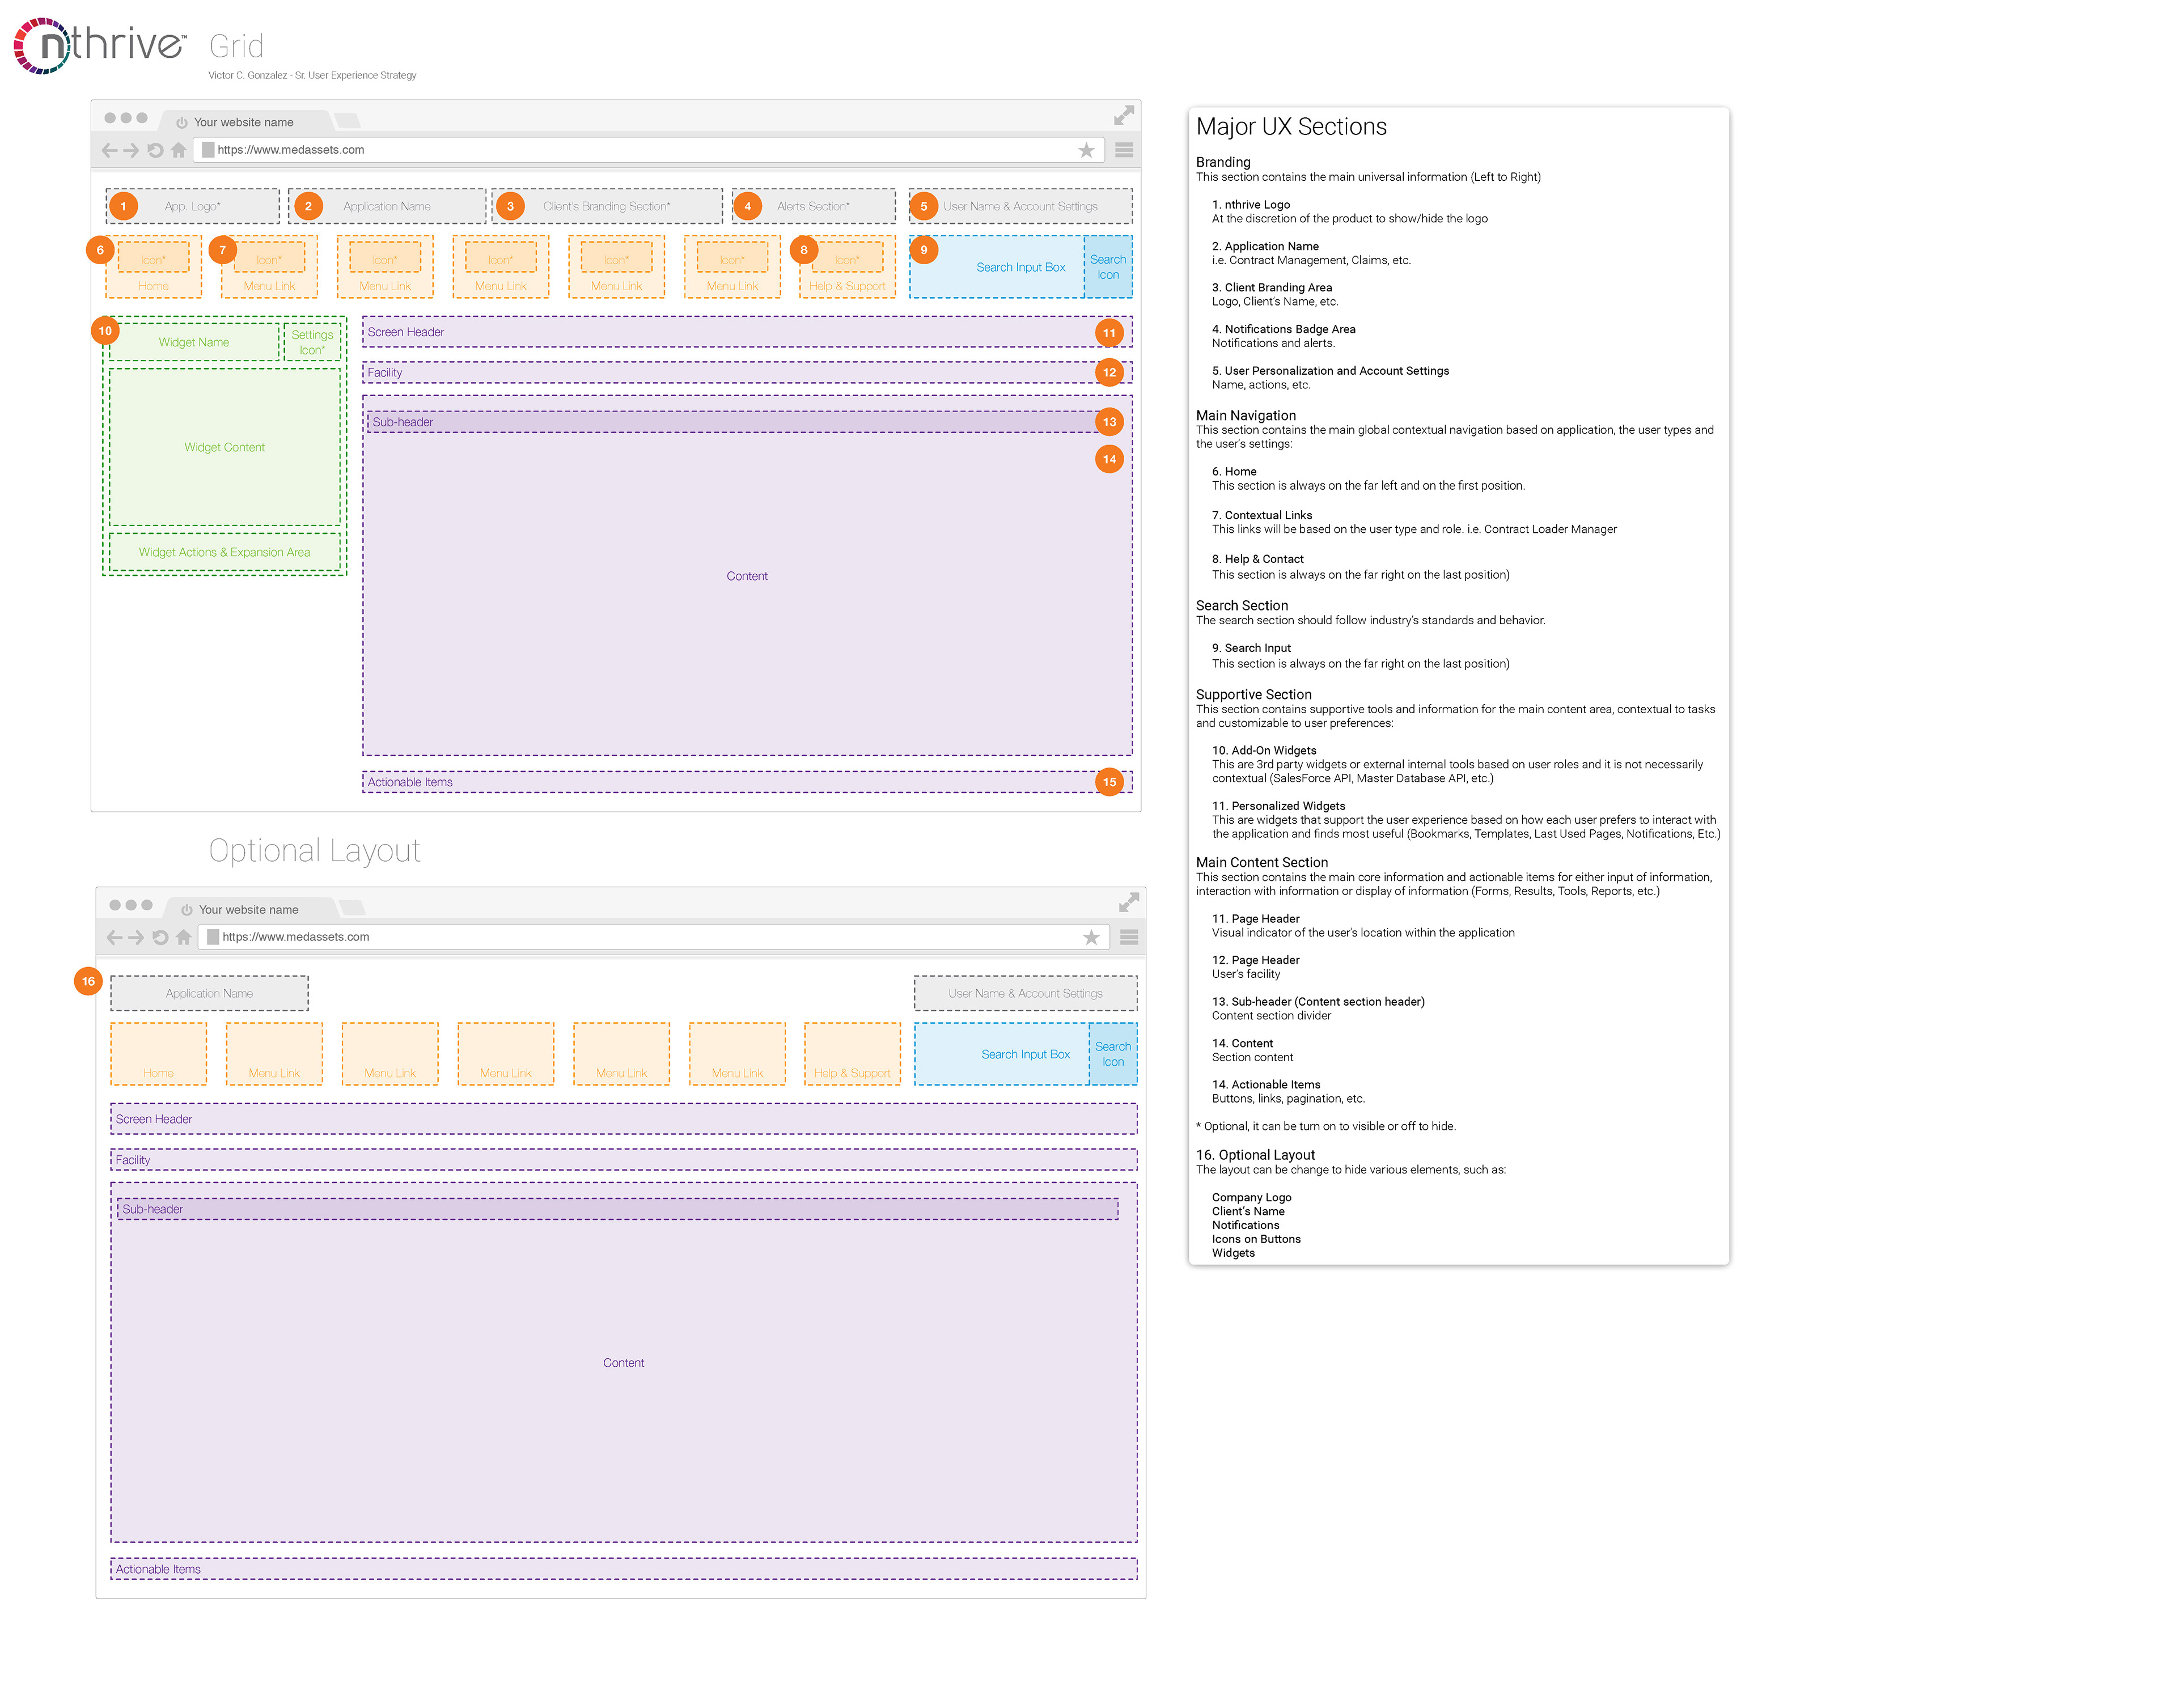This screenshot has width=2177, height=1708.
Task: Click the Search Icon box in top layout
Action: [x=1108, y=267]
